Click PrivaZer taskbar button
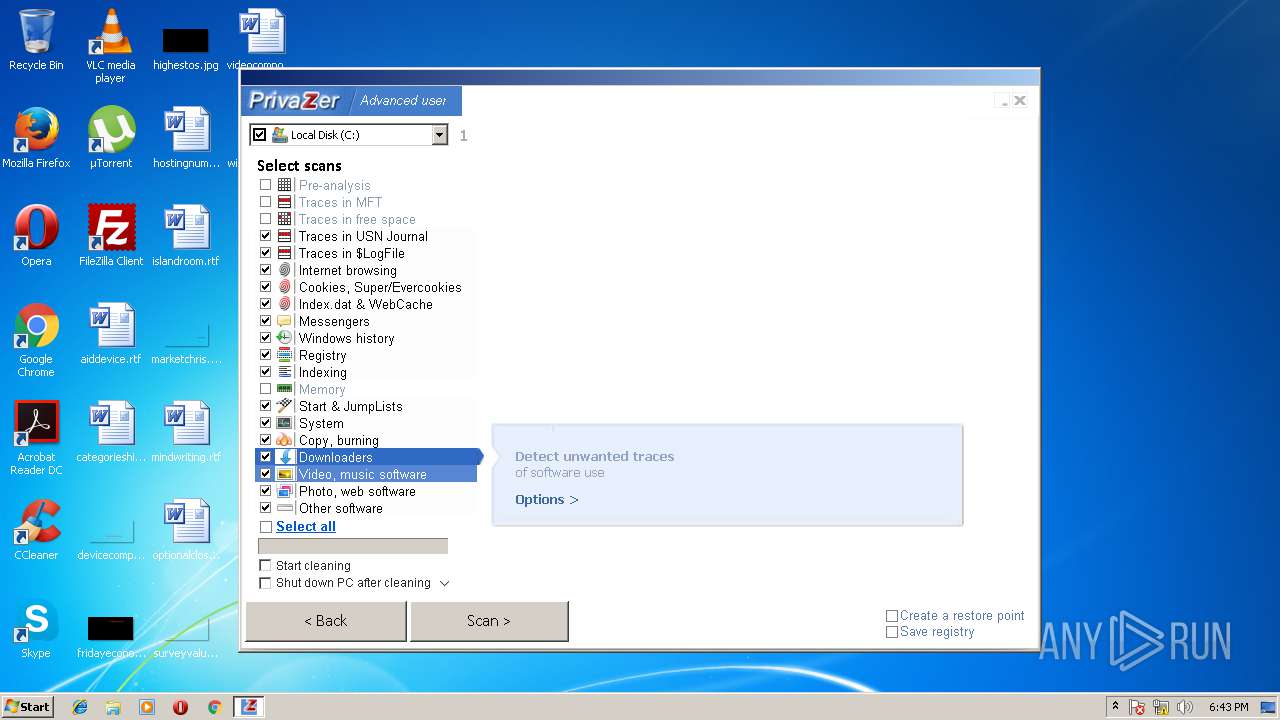The image size is (1280, 720). 249,706
